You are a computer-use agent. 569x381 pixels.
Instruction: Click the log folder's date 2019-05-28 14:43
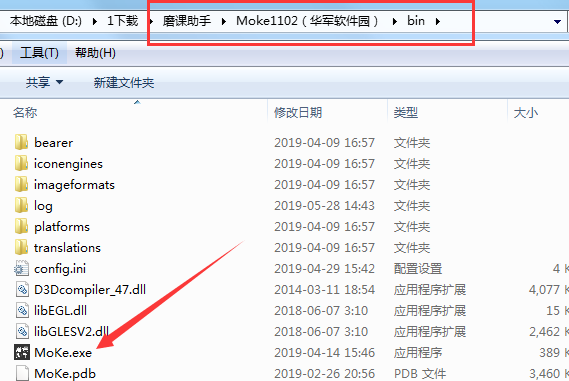(x=324, y=206)
